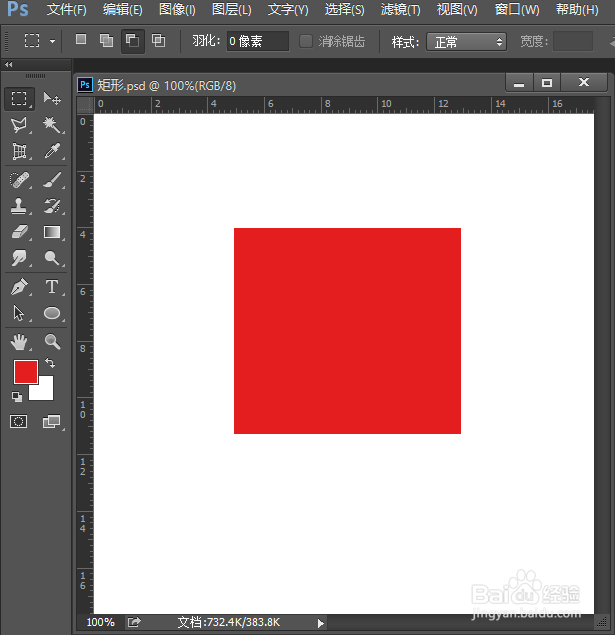Click the 100% zoom level field
The image size is (615, 635).
tap(100, 622)
